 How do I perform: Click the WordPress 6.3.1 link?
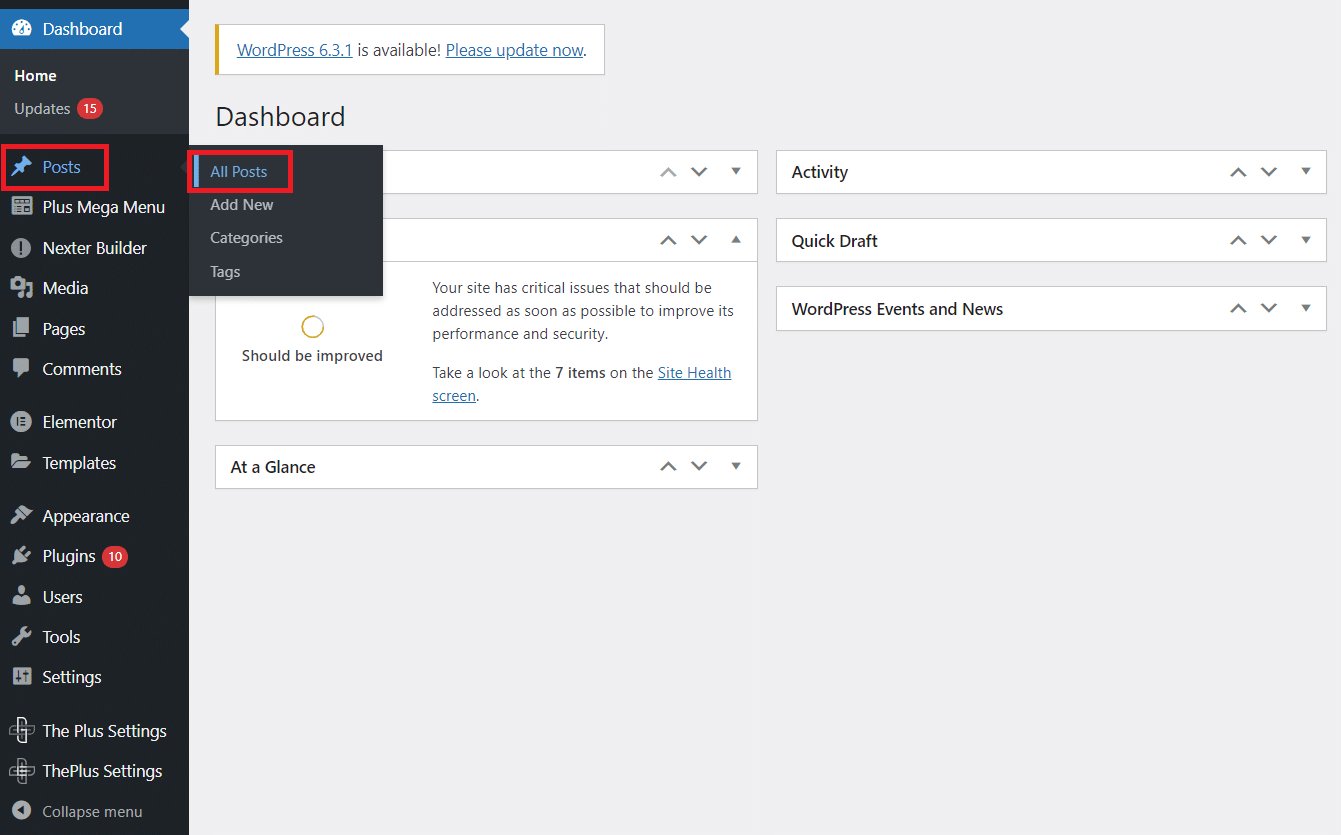[x=295, y=50]
